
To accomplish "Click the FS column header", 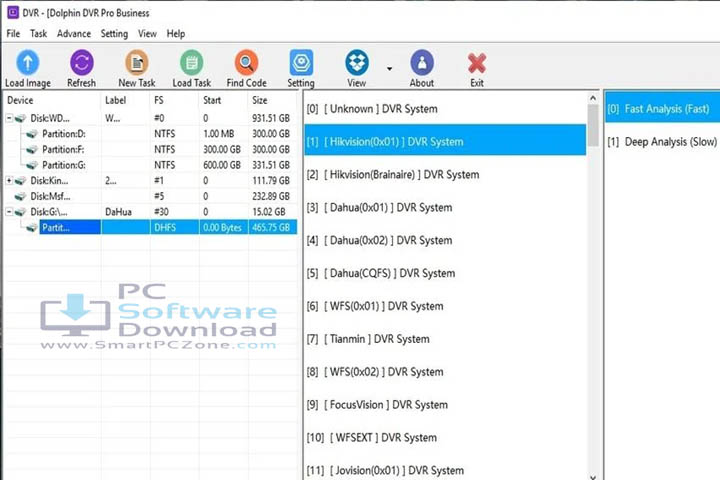I will tap(174, 100).
